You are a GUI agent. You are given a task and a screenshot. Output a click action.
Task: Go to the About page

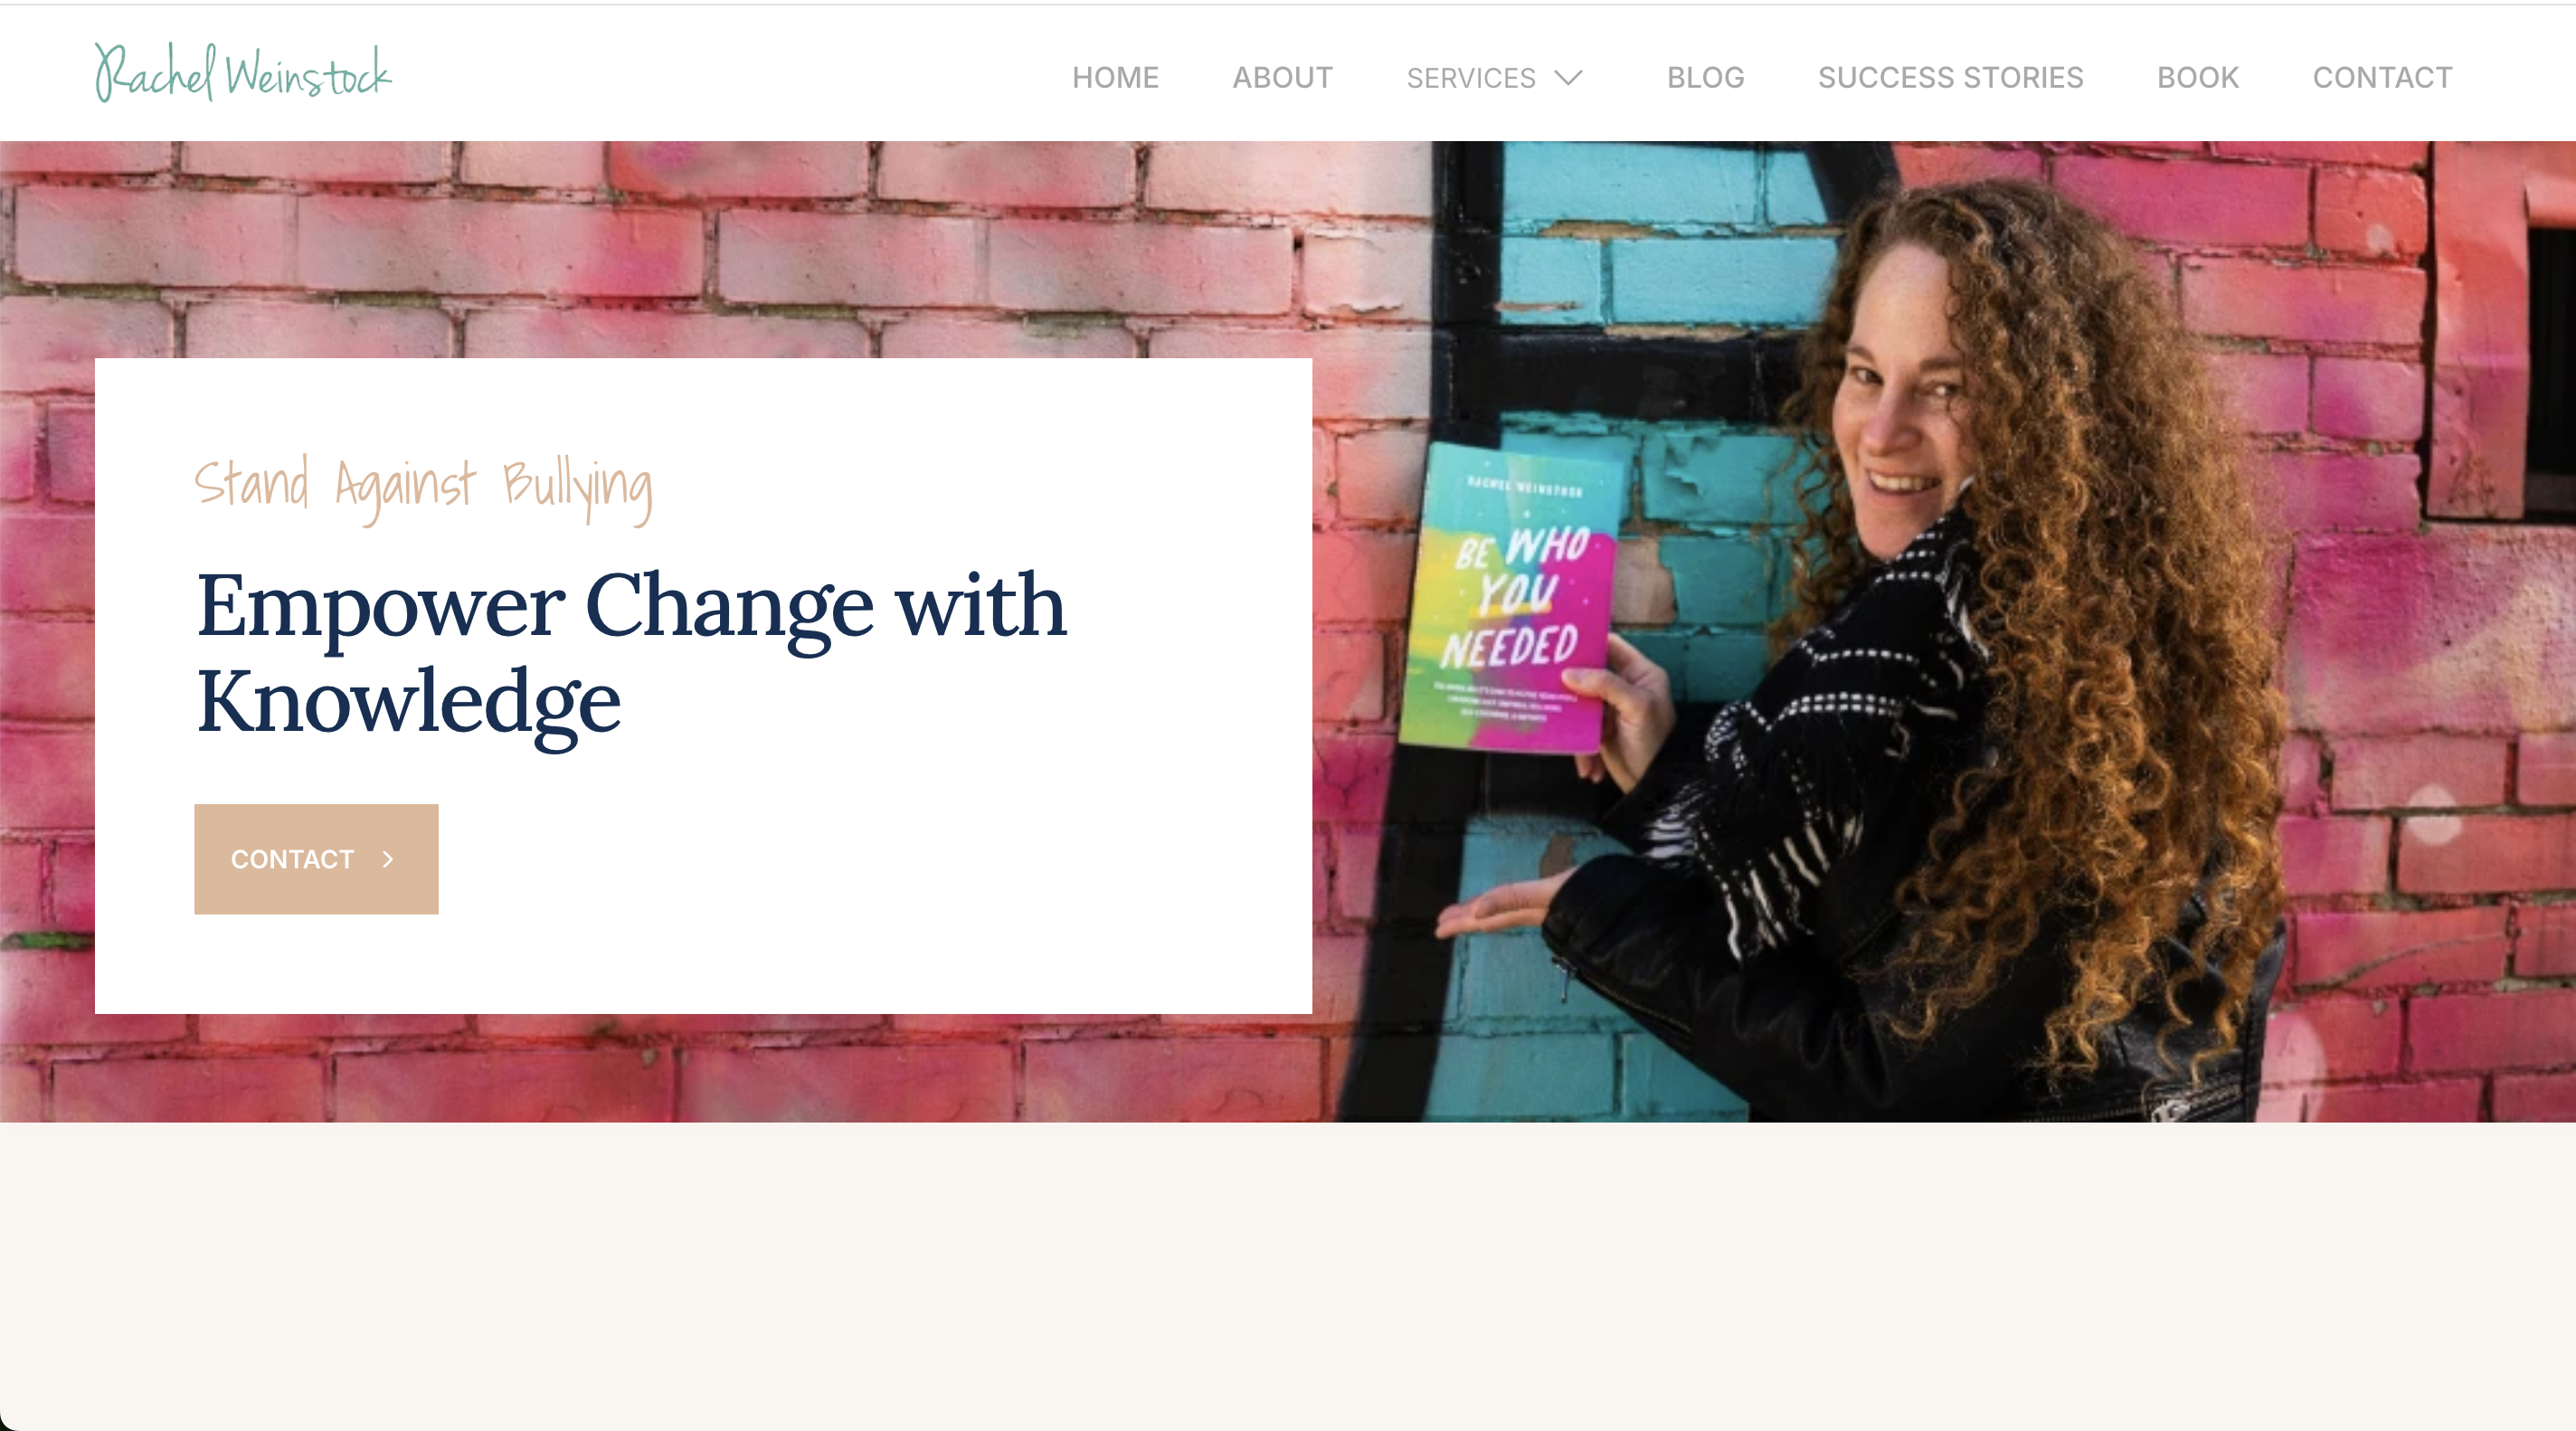(x=1282, y=77)
